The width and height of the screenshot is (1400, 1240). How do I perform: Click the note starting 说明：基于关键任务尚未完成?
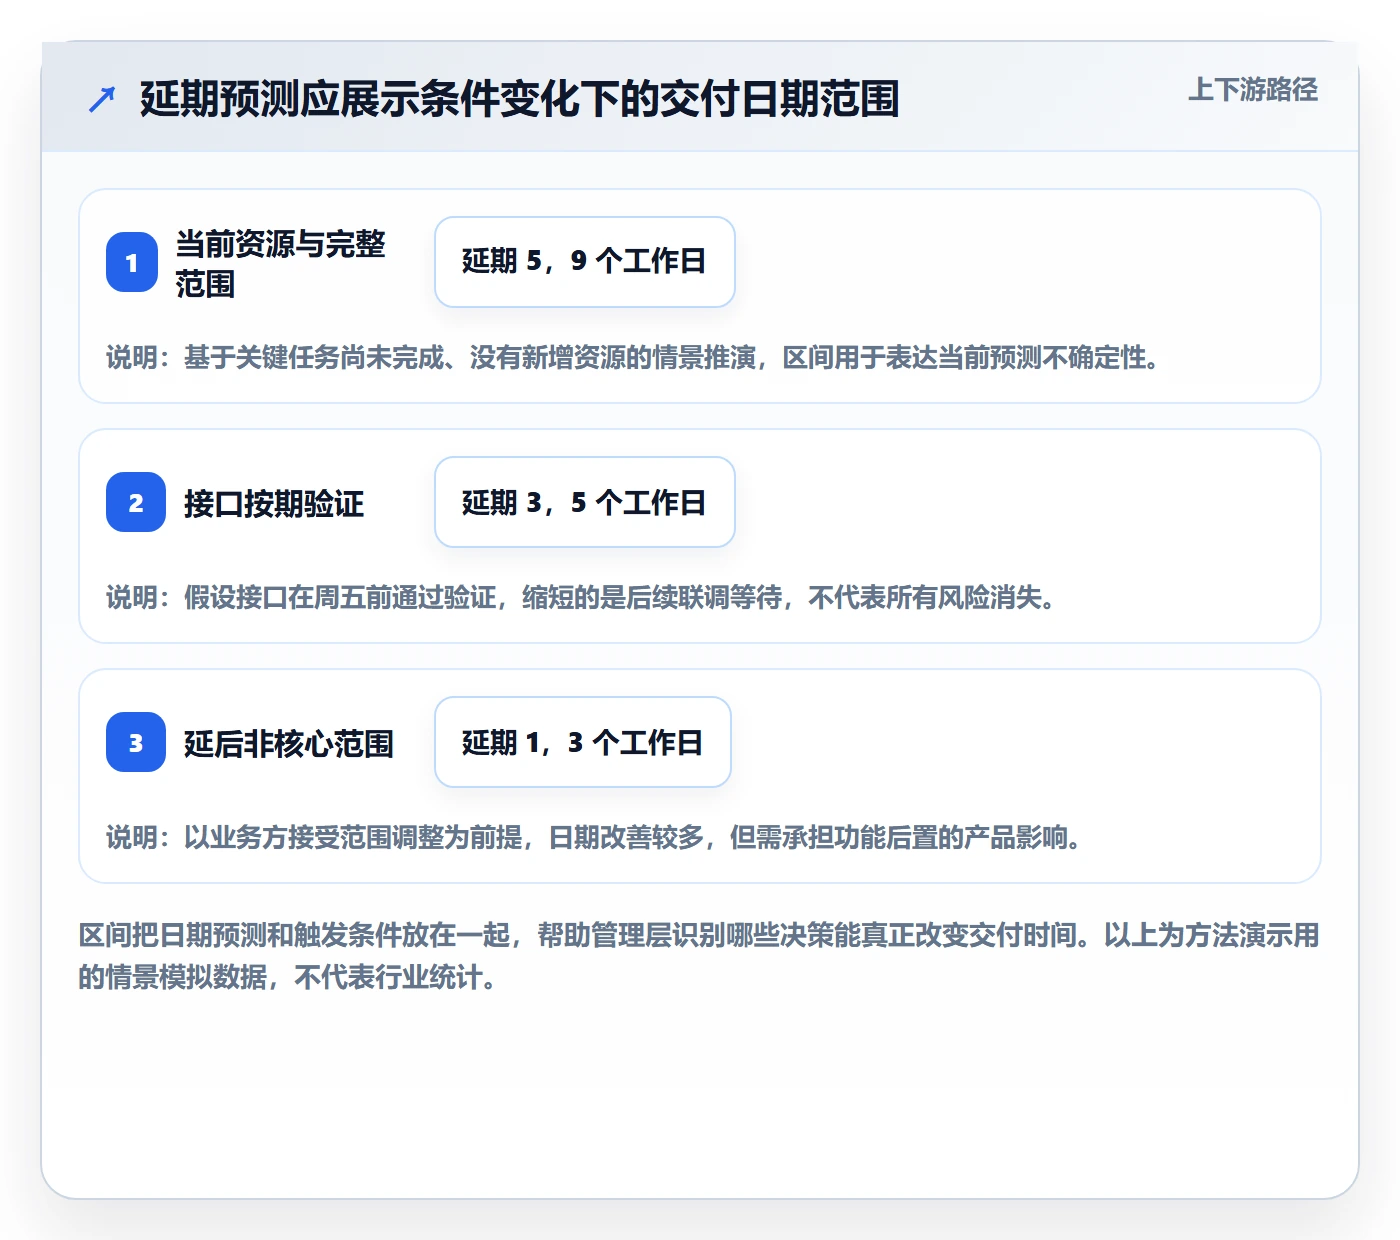(633, 357)
